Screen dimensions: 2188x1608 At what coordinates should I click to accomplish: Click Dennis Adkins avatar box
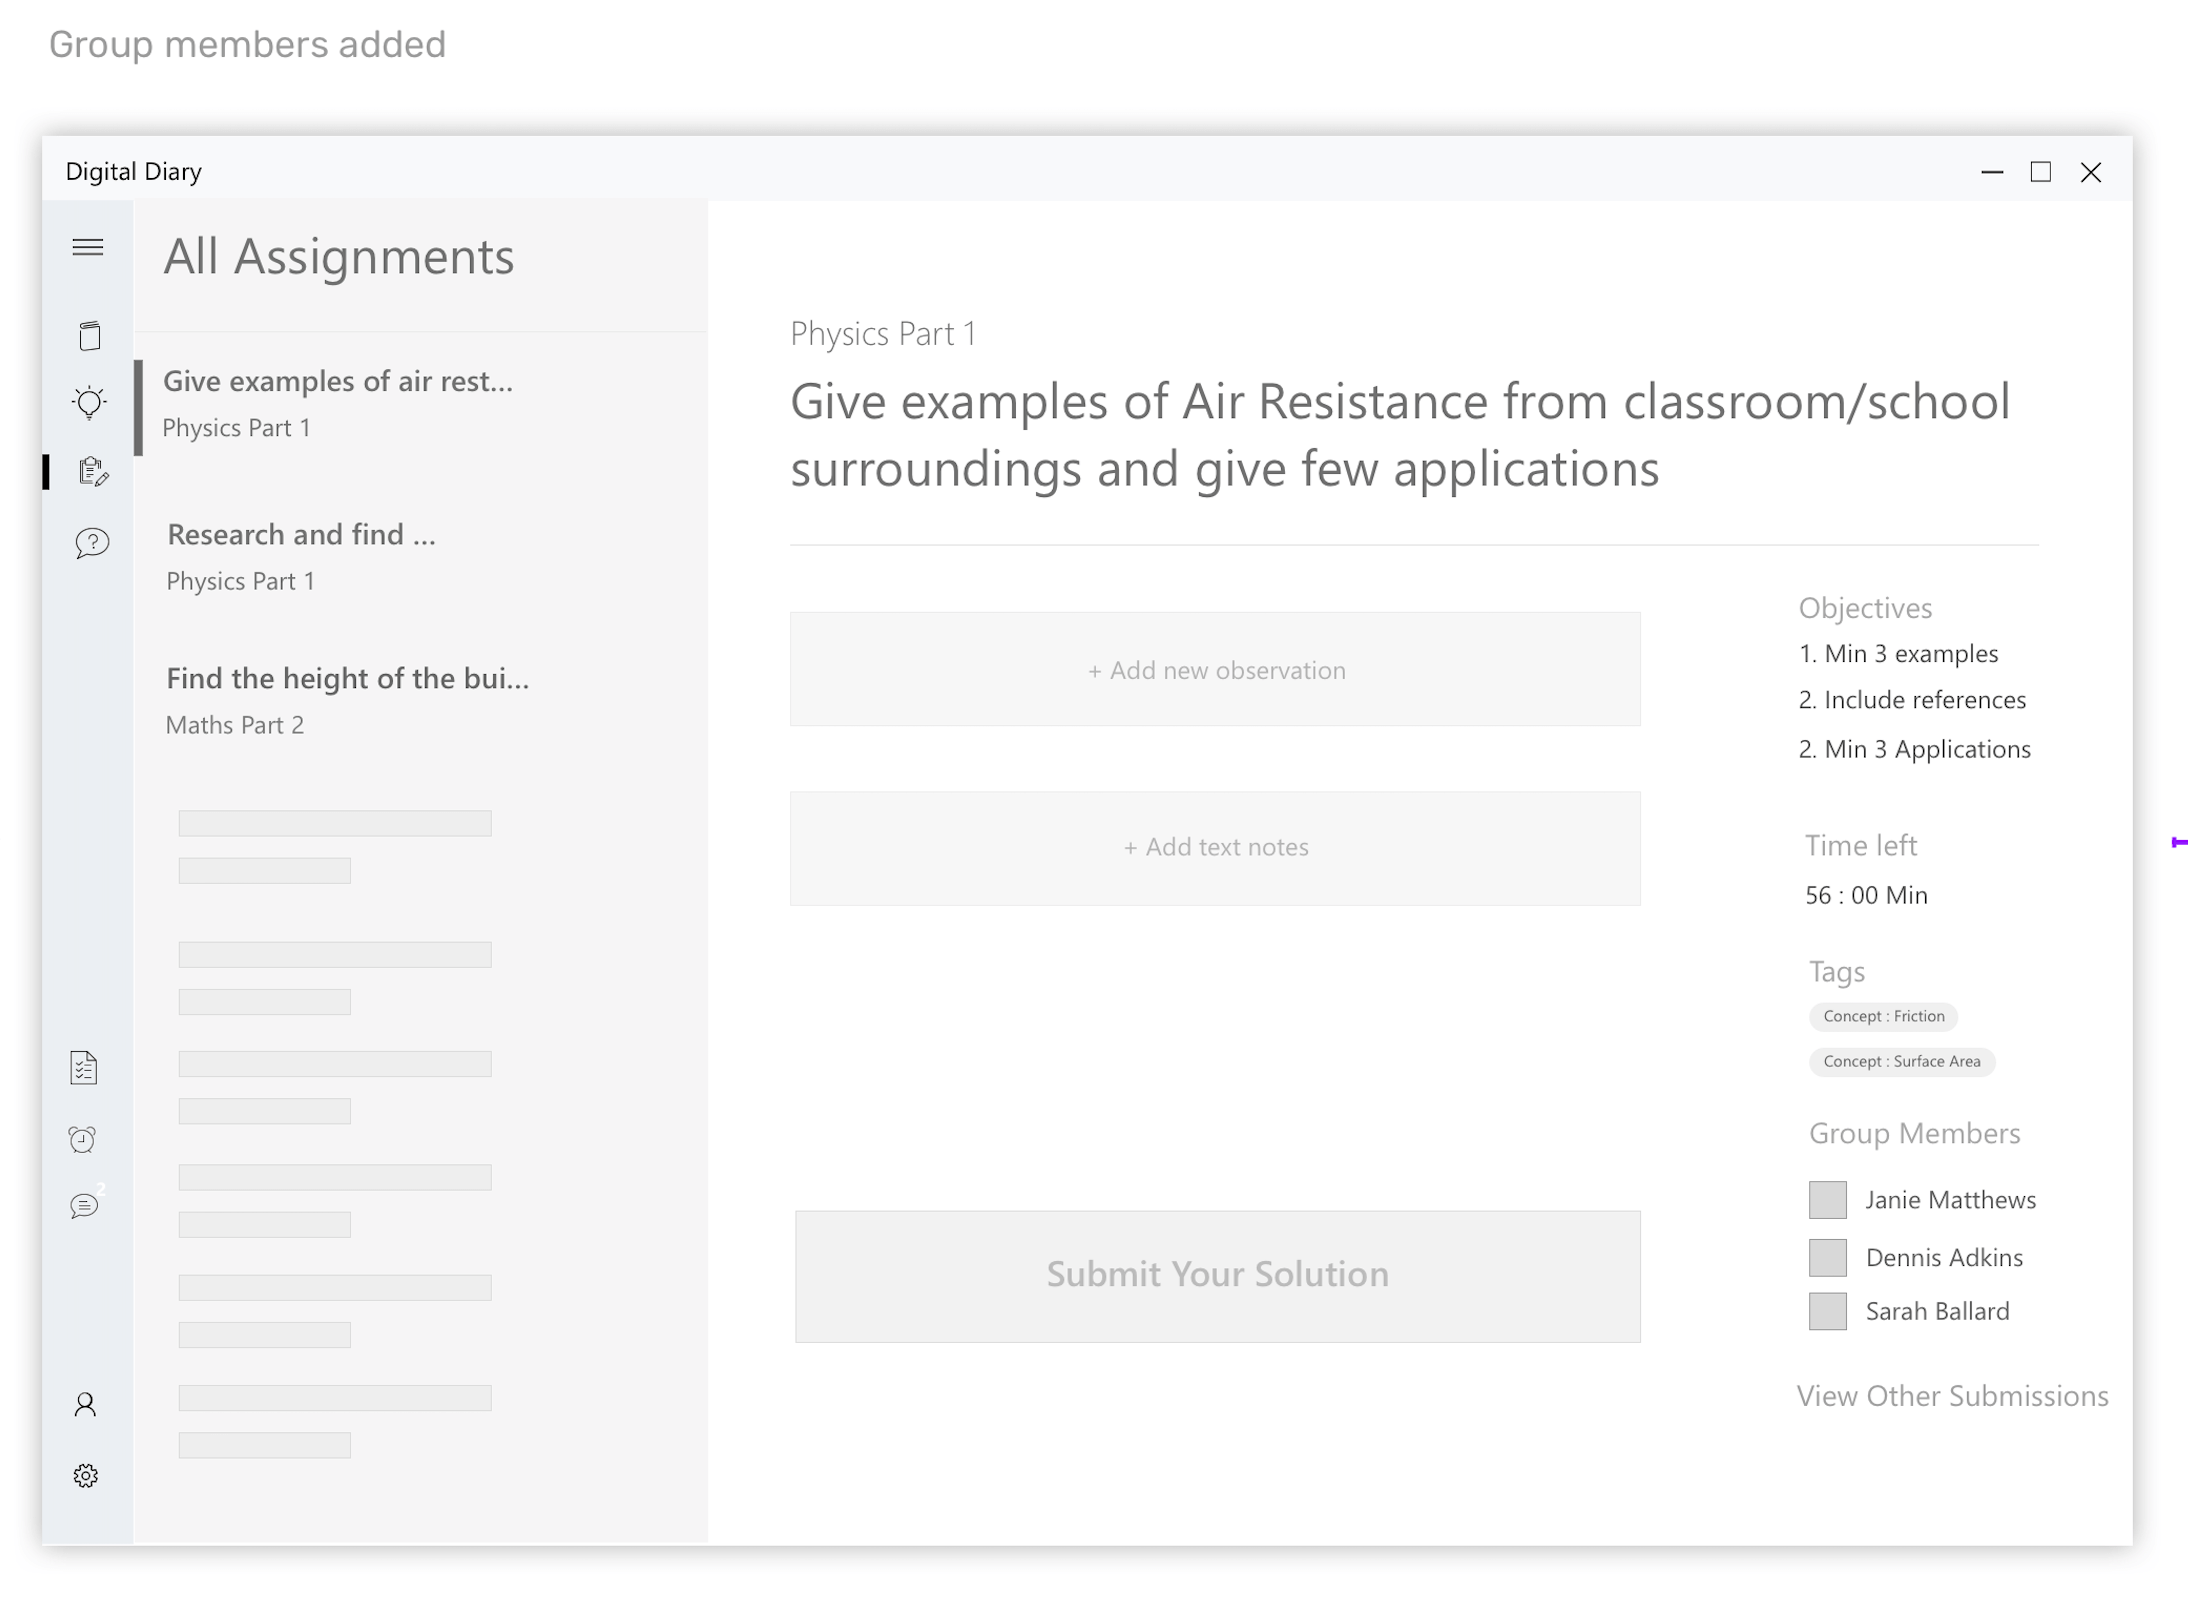pos(1827,1257)
